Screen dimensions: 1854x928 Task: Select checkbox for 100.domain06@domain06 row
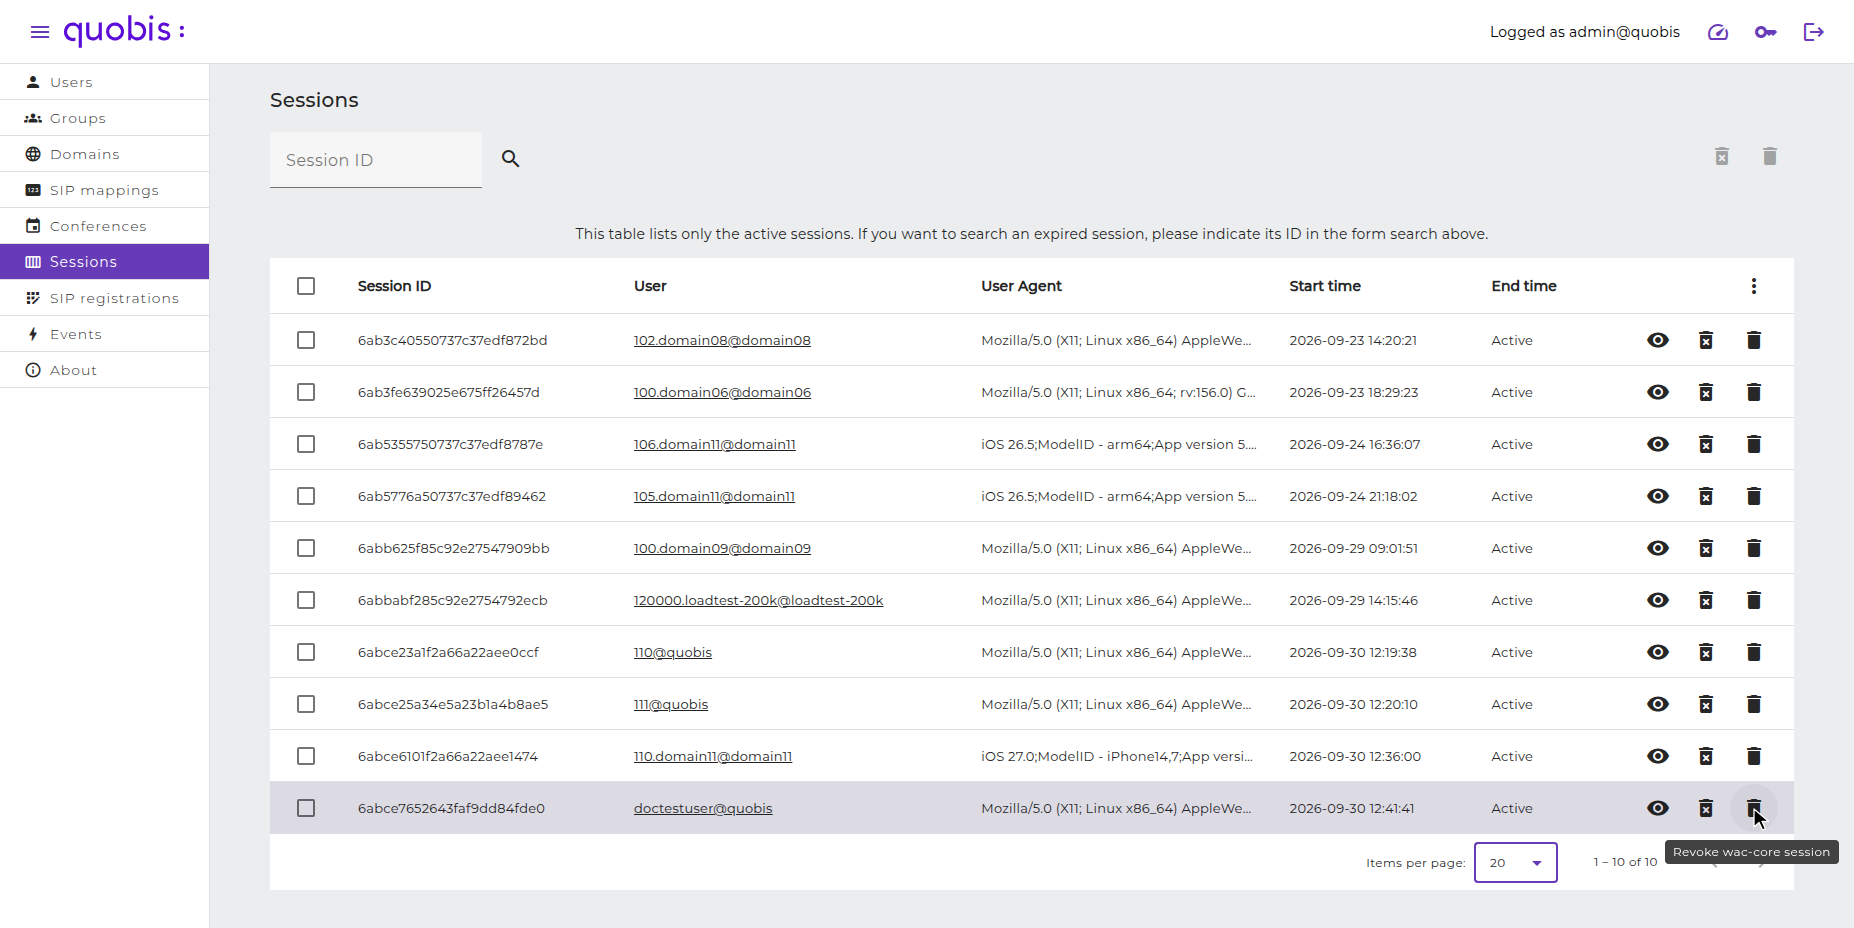(x=306, y=392)
